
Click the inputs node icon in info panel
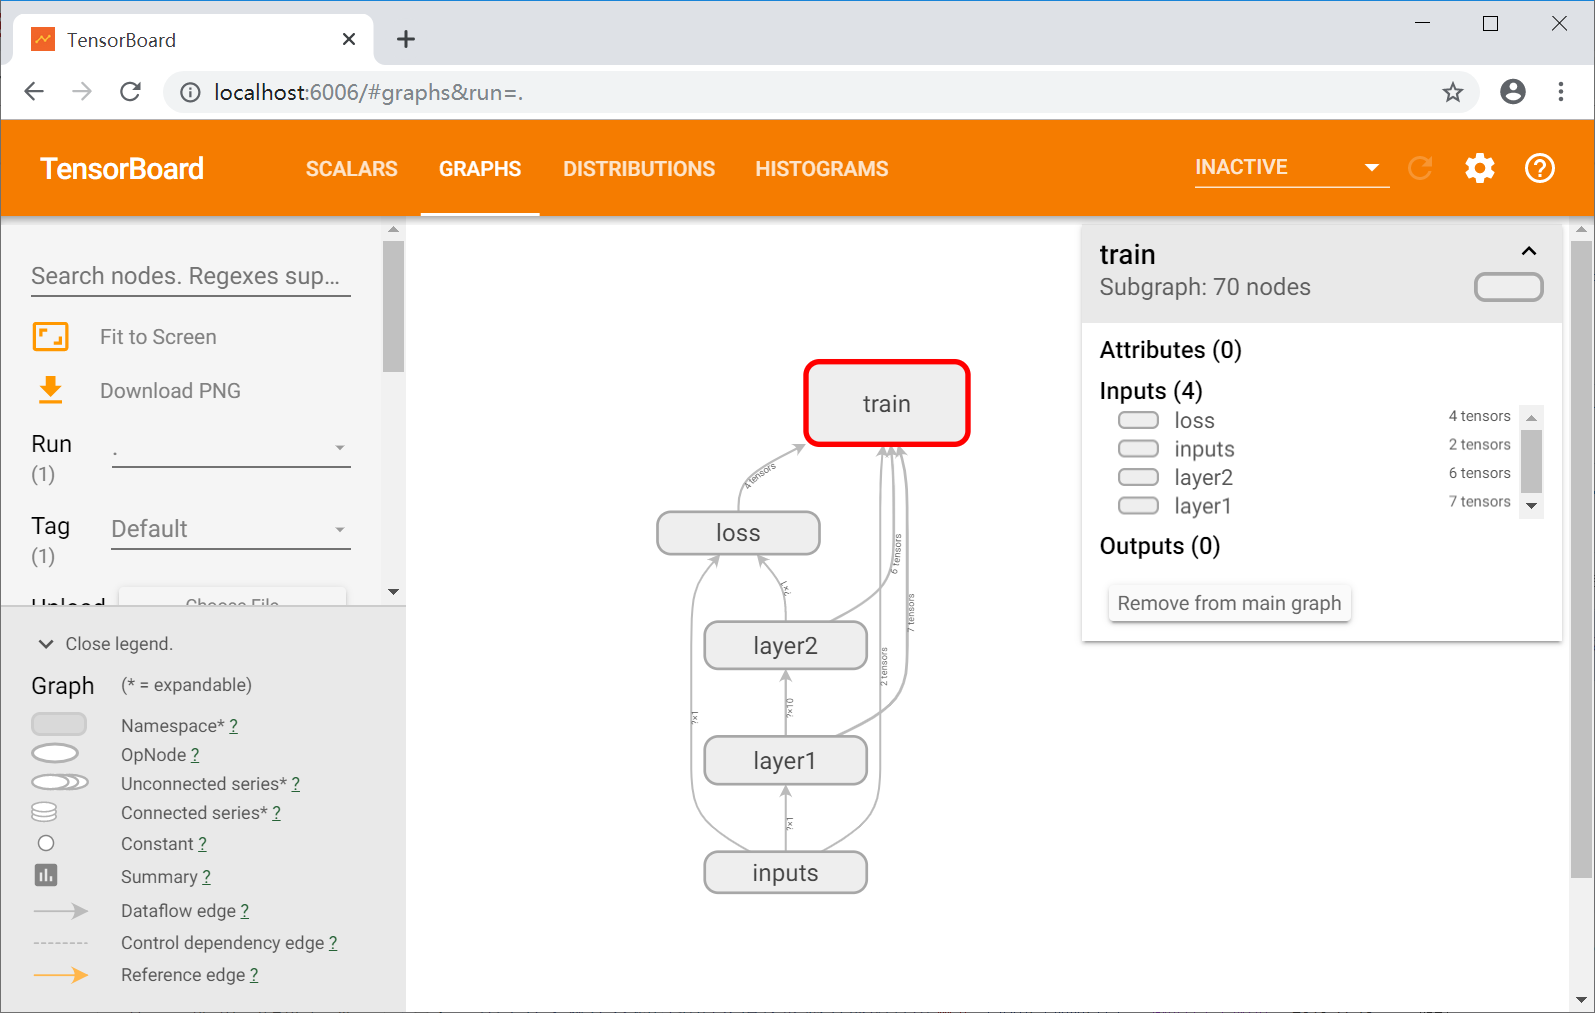pyautogui.click(x=1138, y=448)
